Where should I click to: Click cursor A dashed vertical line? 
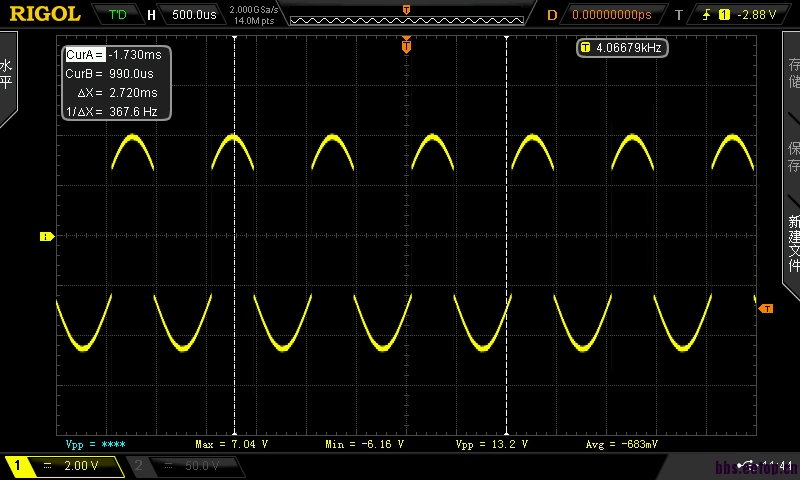pos(235,235)
